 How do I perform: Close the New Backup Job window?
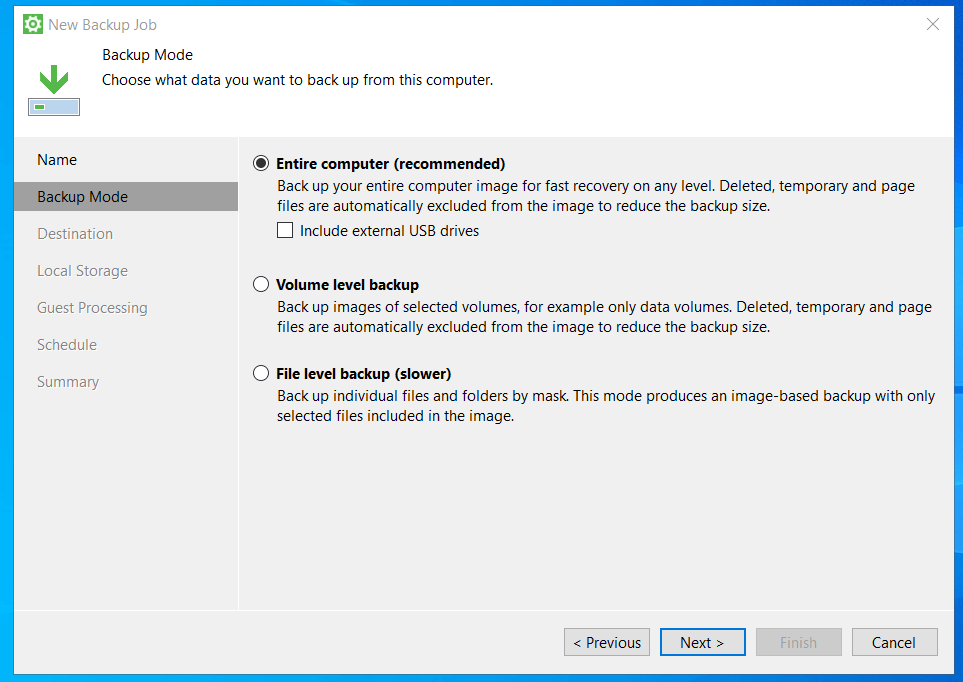[932, 24]
